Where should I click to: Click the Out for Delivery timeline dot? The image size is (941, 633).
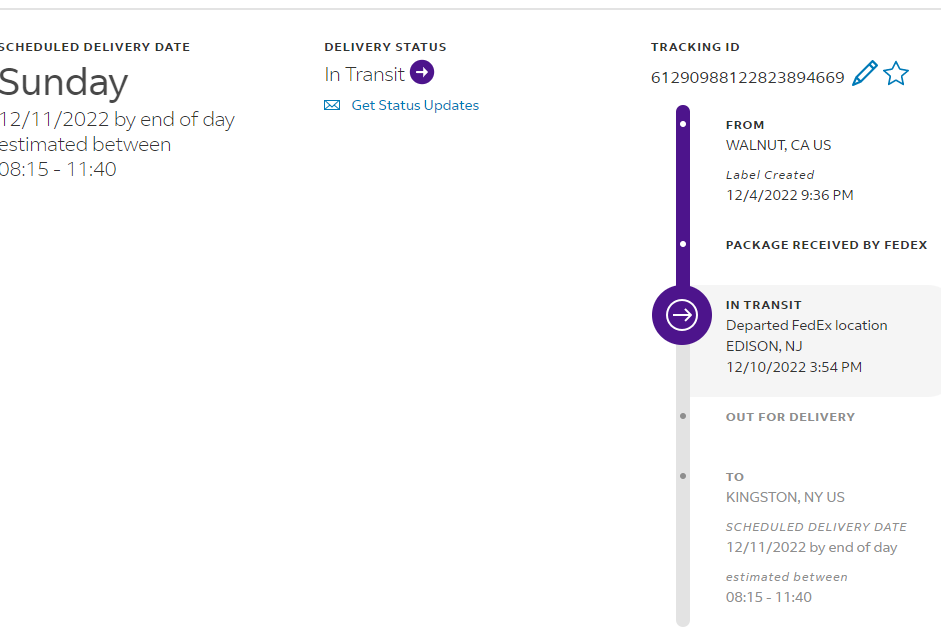click(x=683, y=416)
